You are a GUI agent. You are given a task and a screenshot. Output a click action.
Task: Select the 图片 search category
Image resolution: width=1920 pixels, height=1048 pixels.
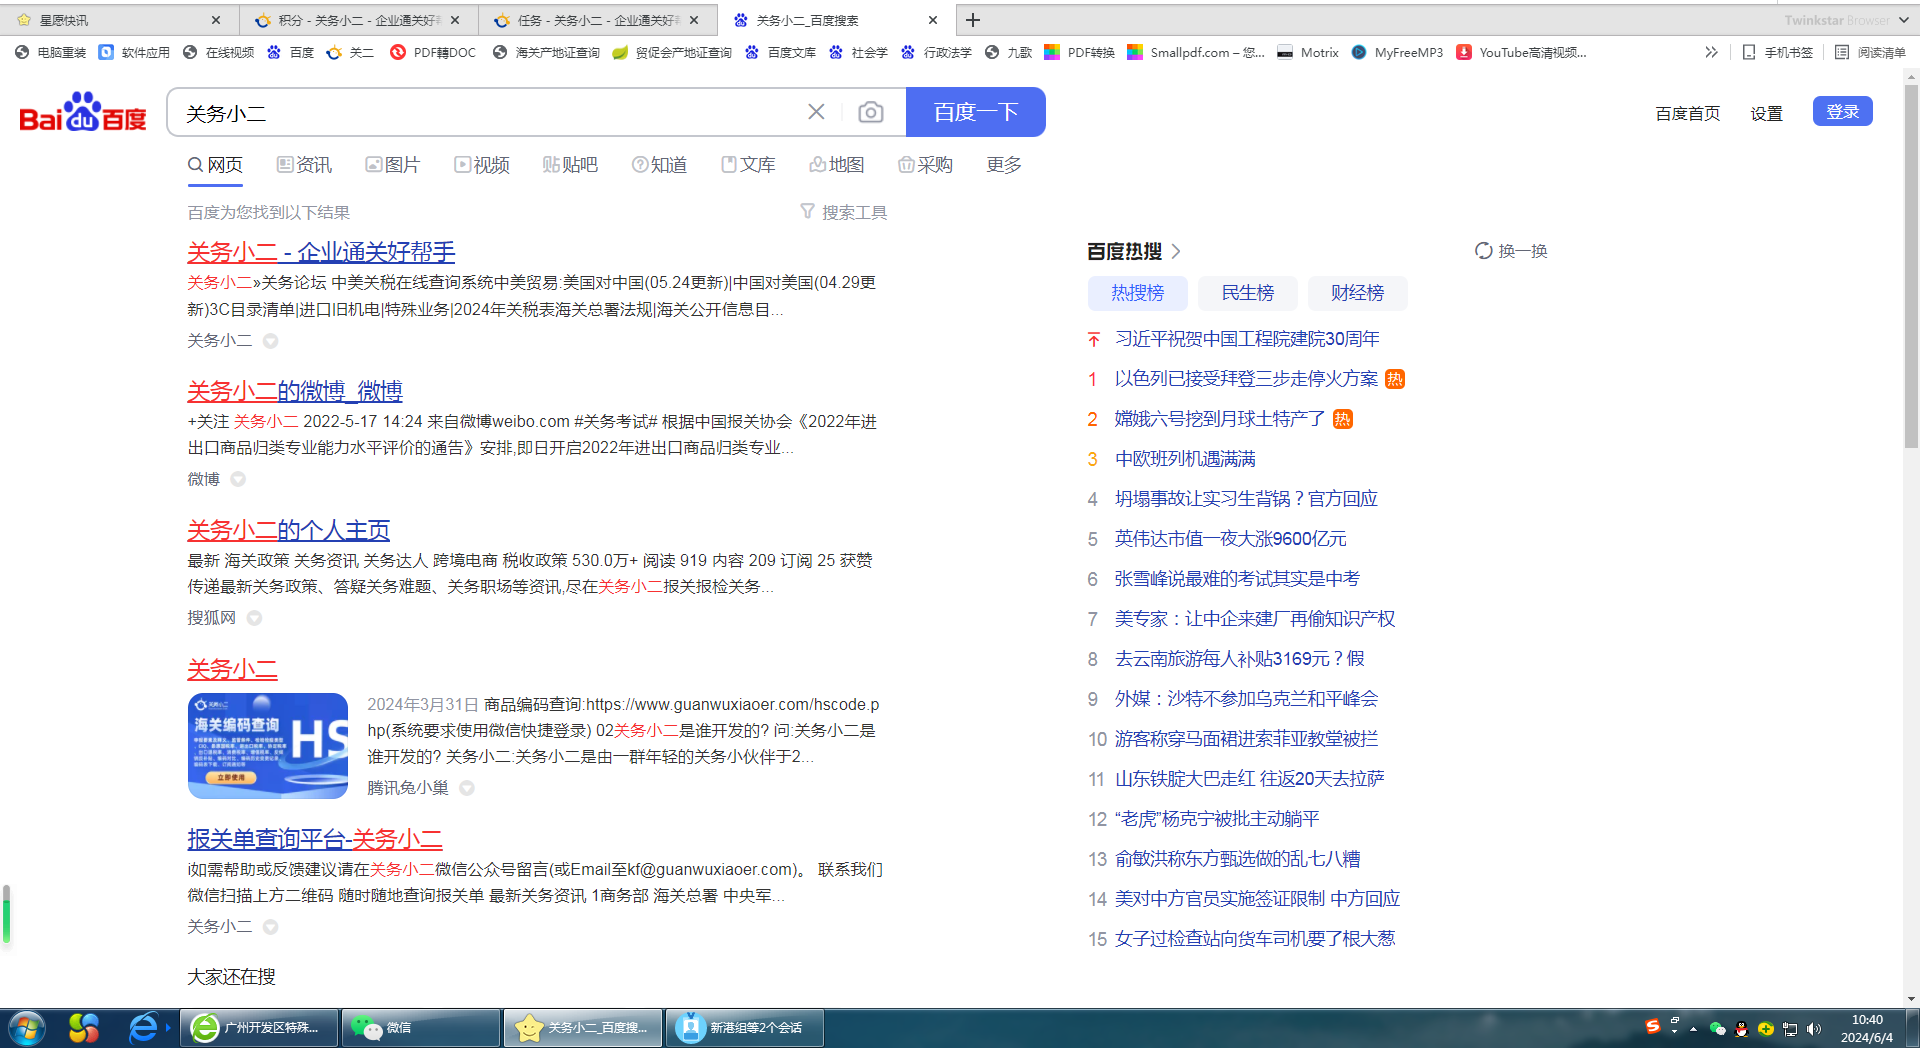click(x=392, y=165)
